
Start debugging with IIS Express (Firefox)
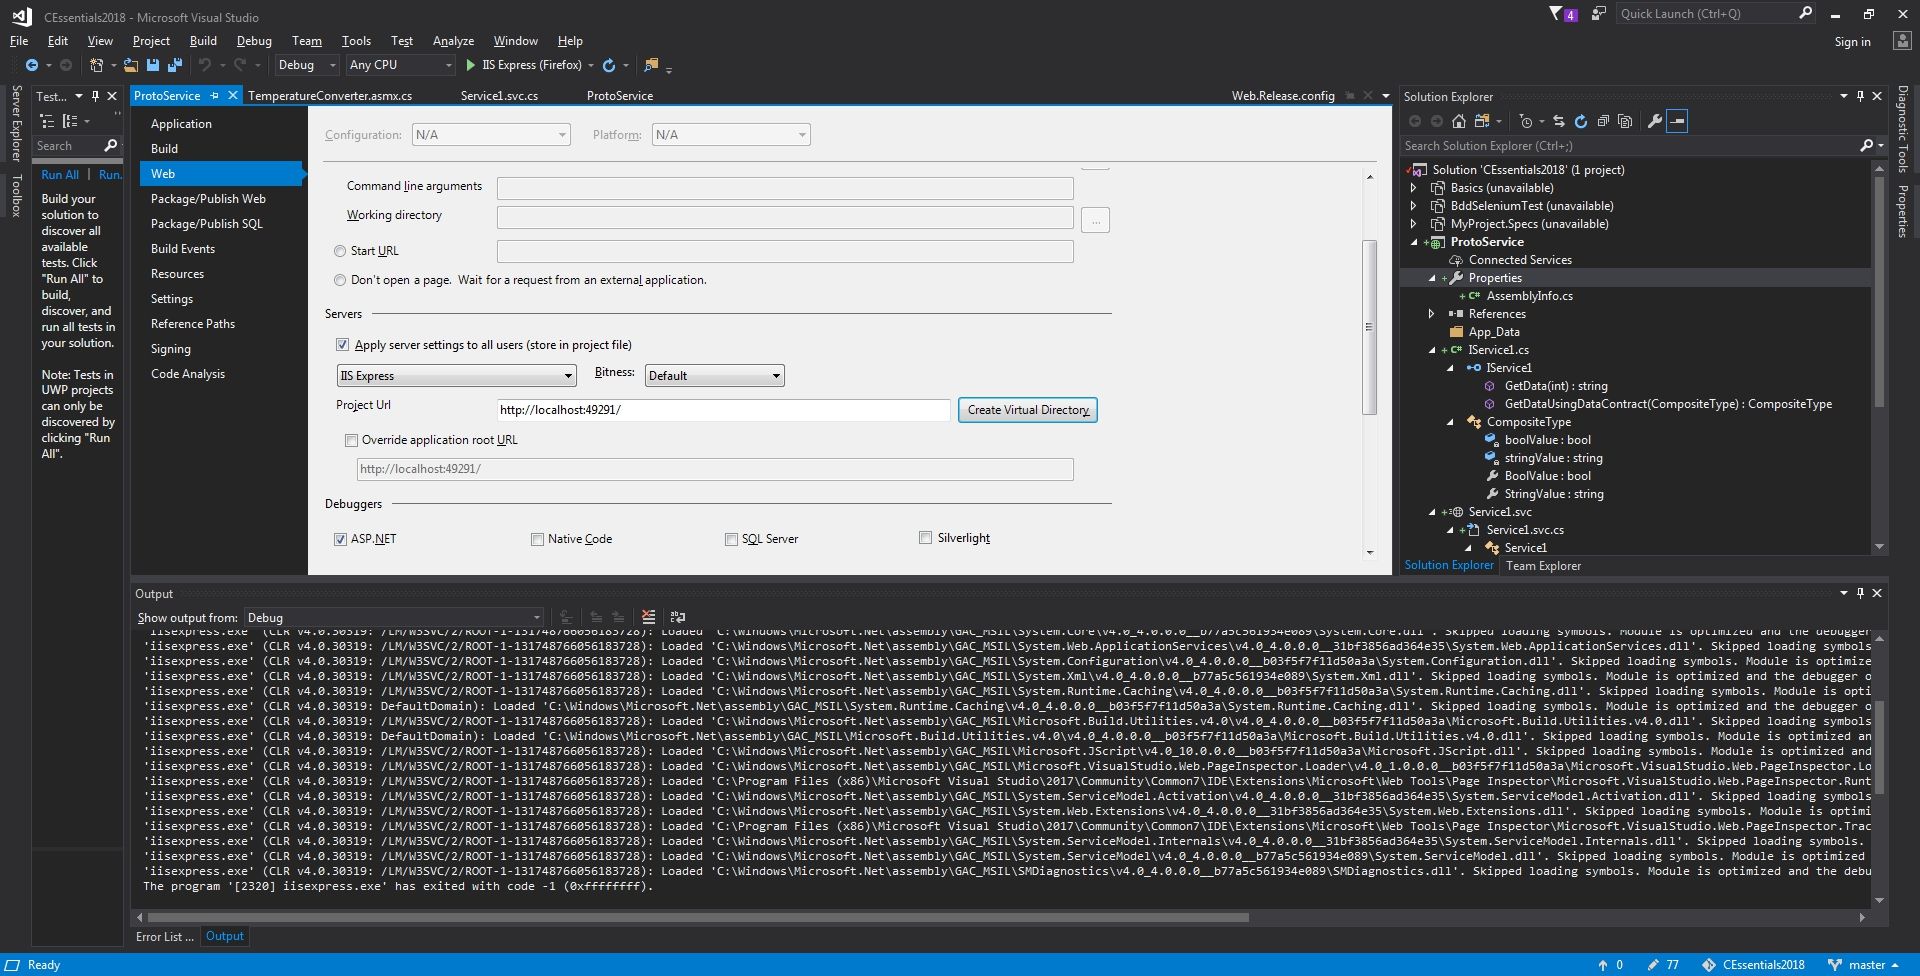[523, 65]
